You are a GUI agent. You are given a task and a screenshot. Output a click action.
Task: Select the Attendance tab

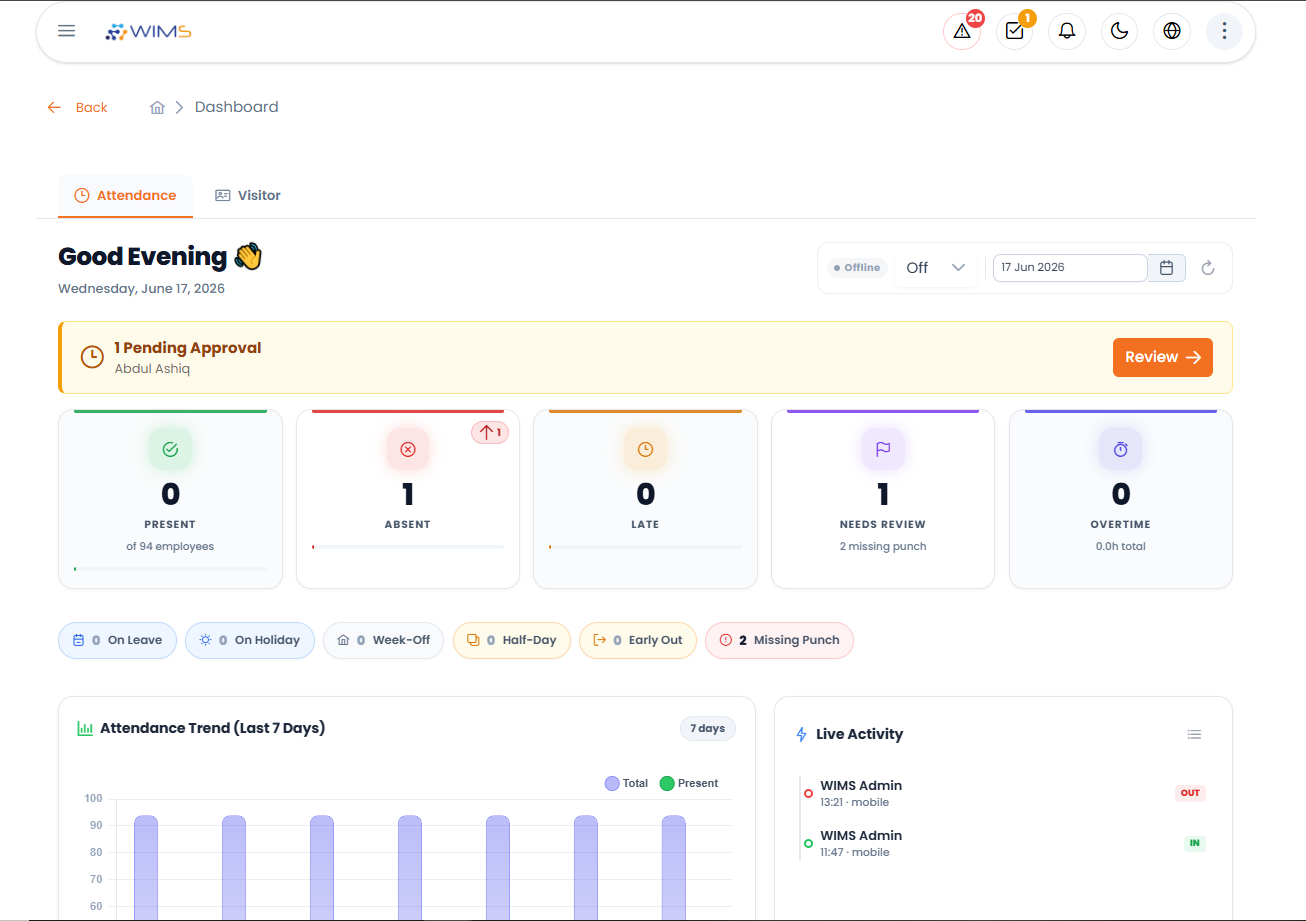pyautogui.click(x=126, y=195)
